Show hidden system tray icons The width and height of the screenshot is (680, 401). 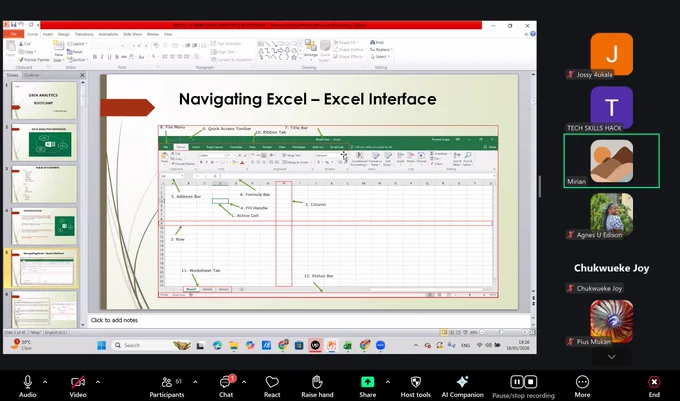click(416, 345)
